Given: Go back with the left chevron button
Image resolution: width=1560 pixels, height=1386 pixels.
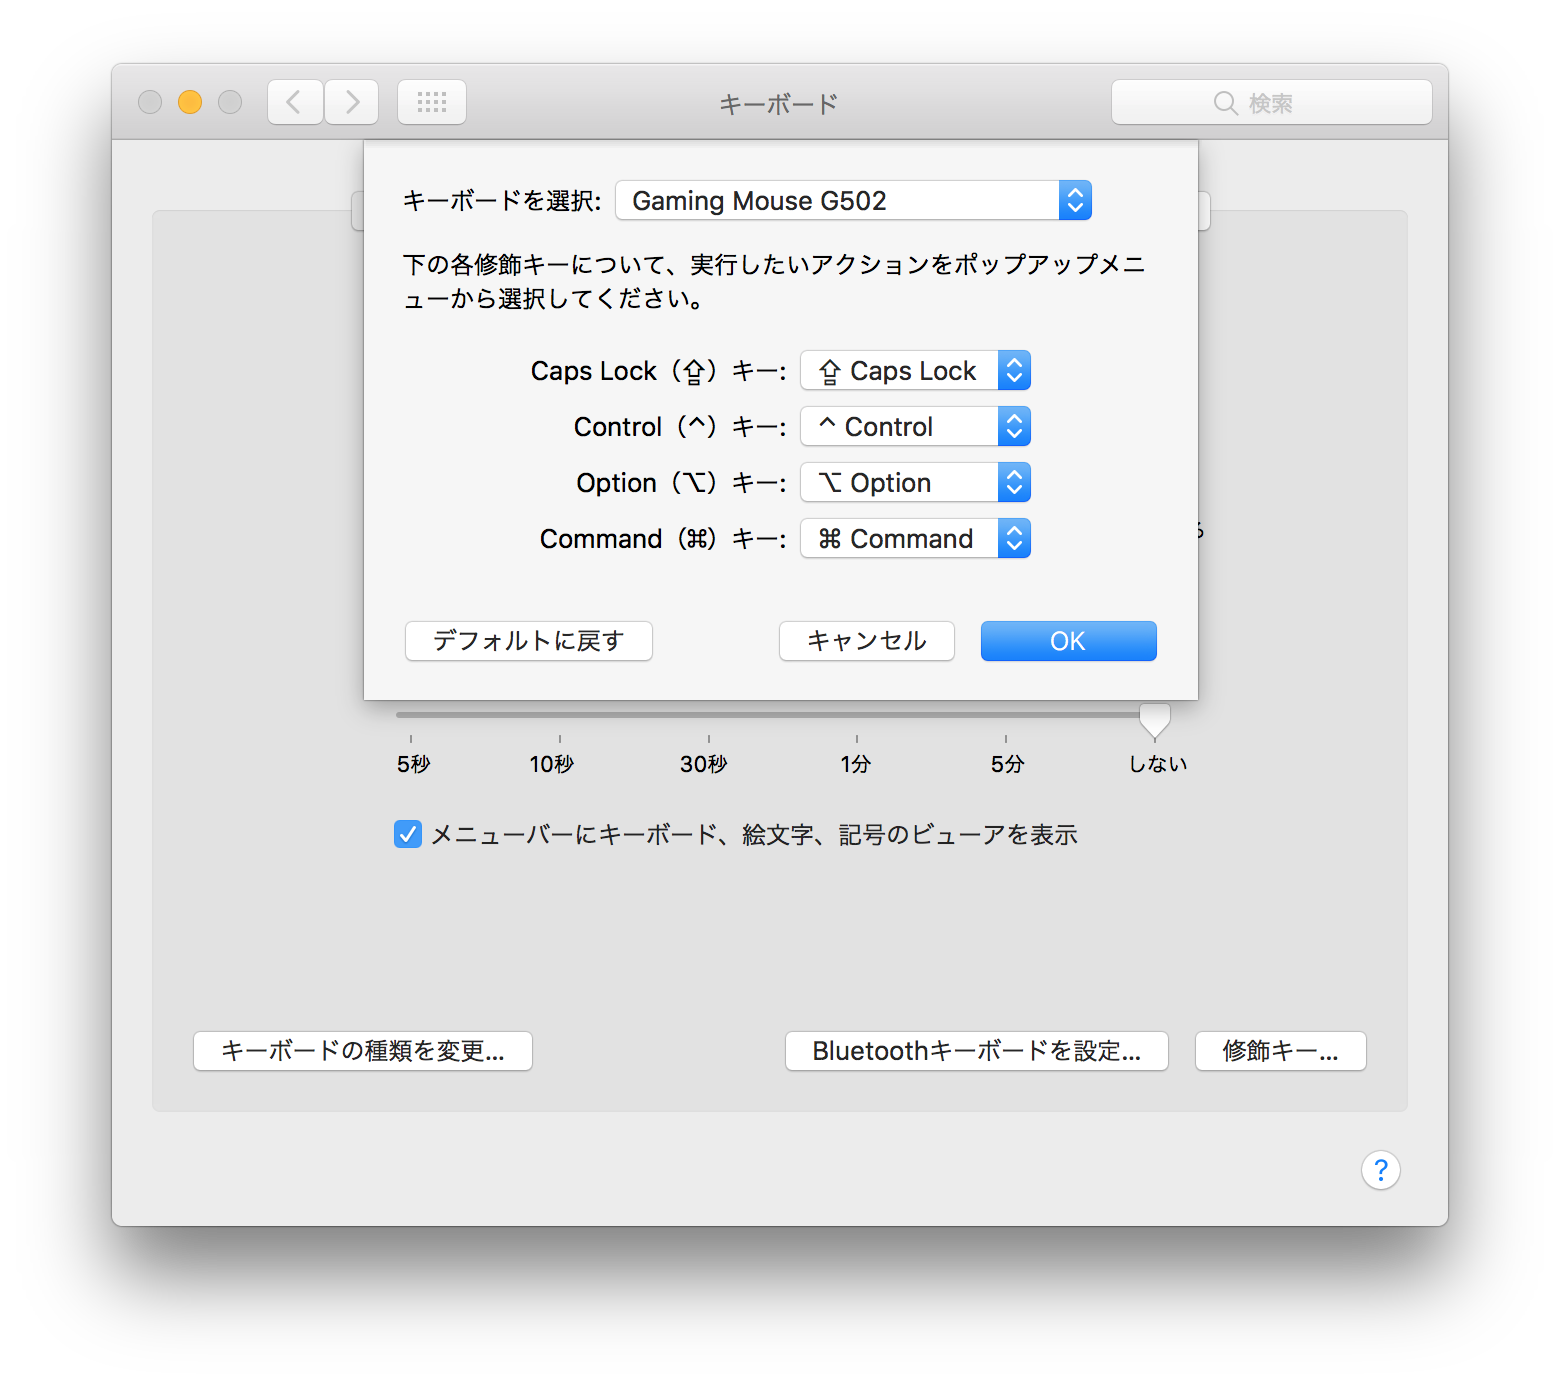Looking at the screenshot, I should [295, 102].
